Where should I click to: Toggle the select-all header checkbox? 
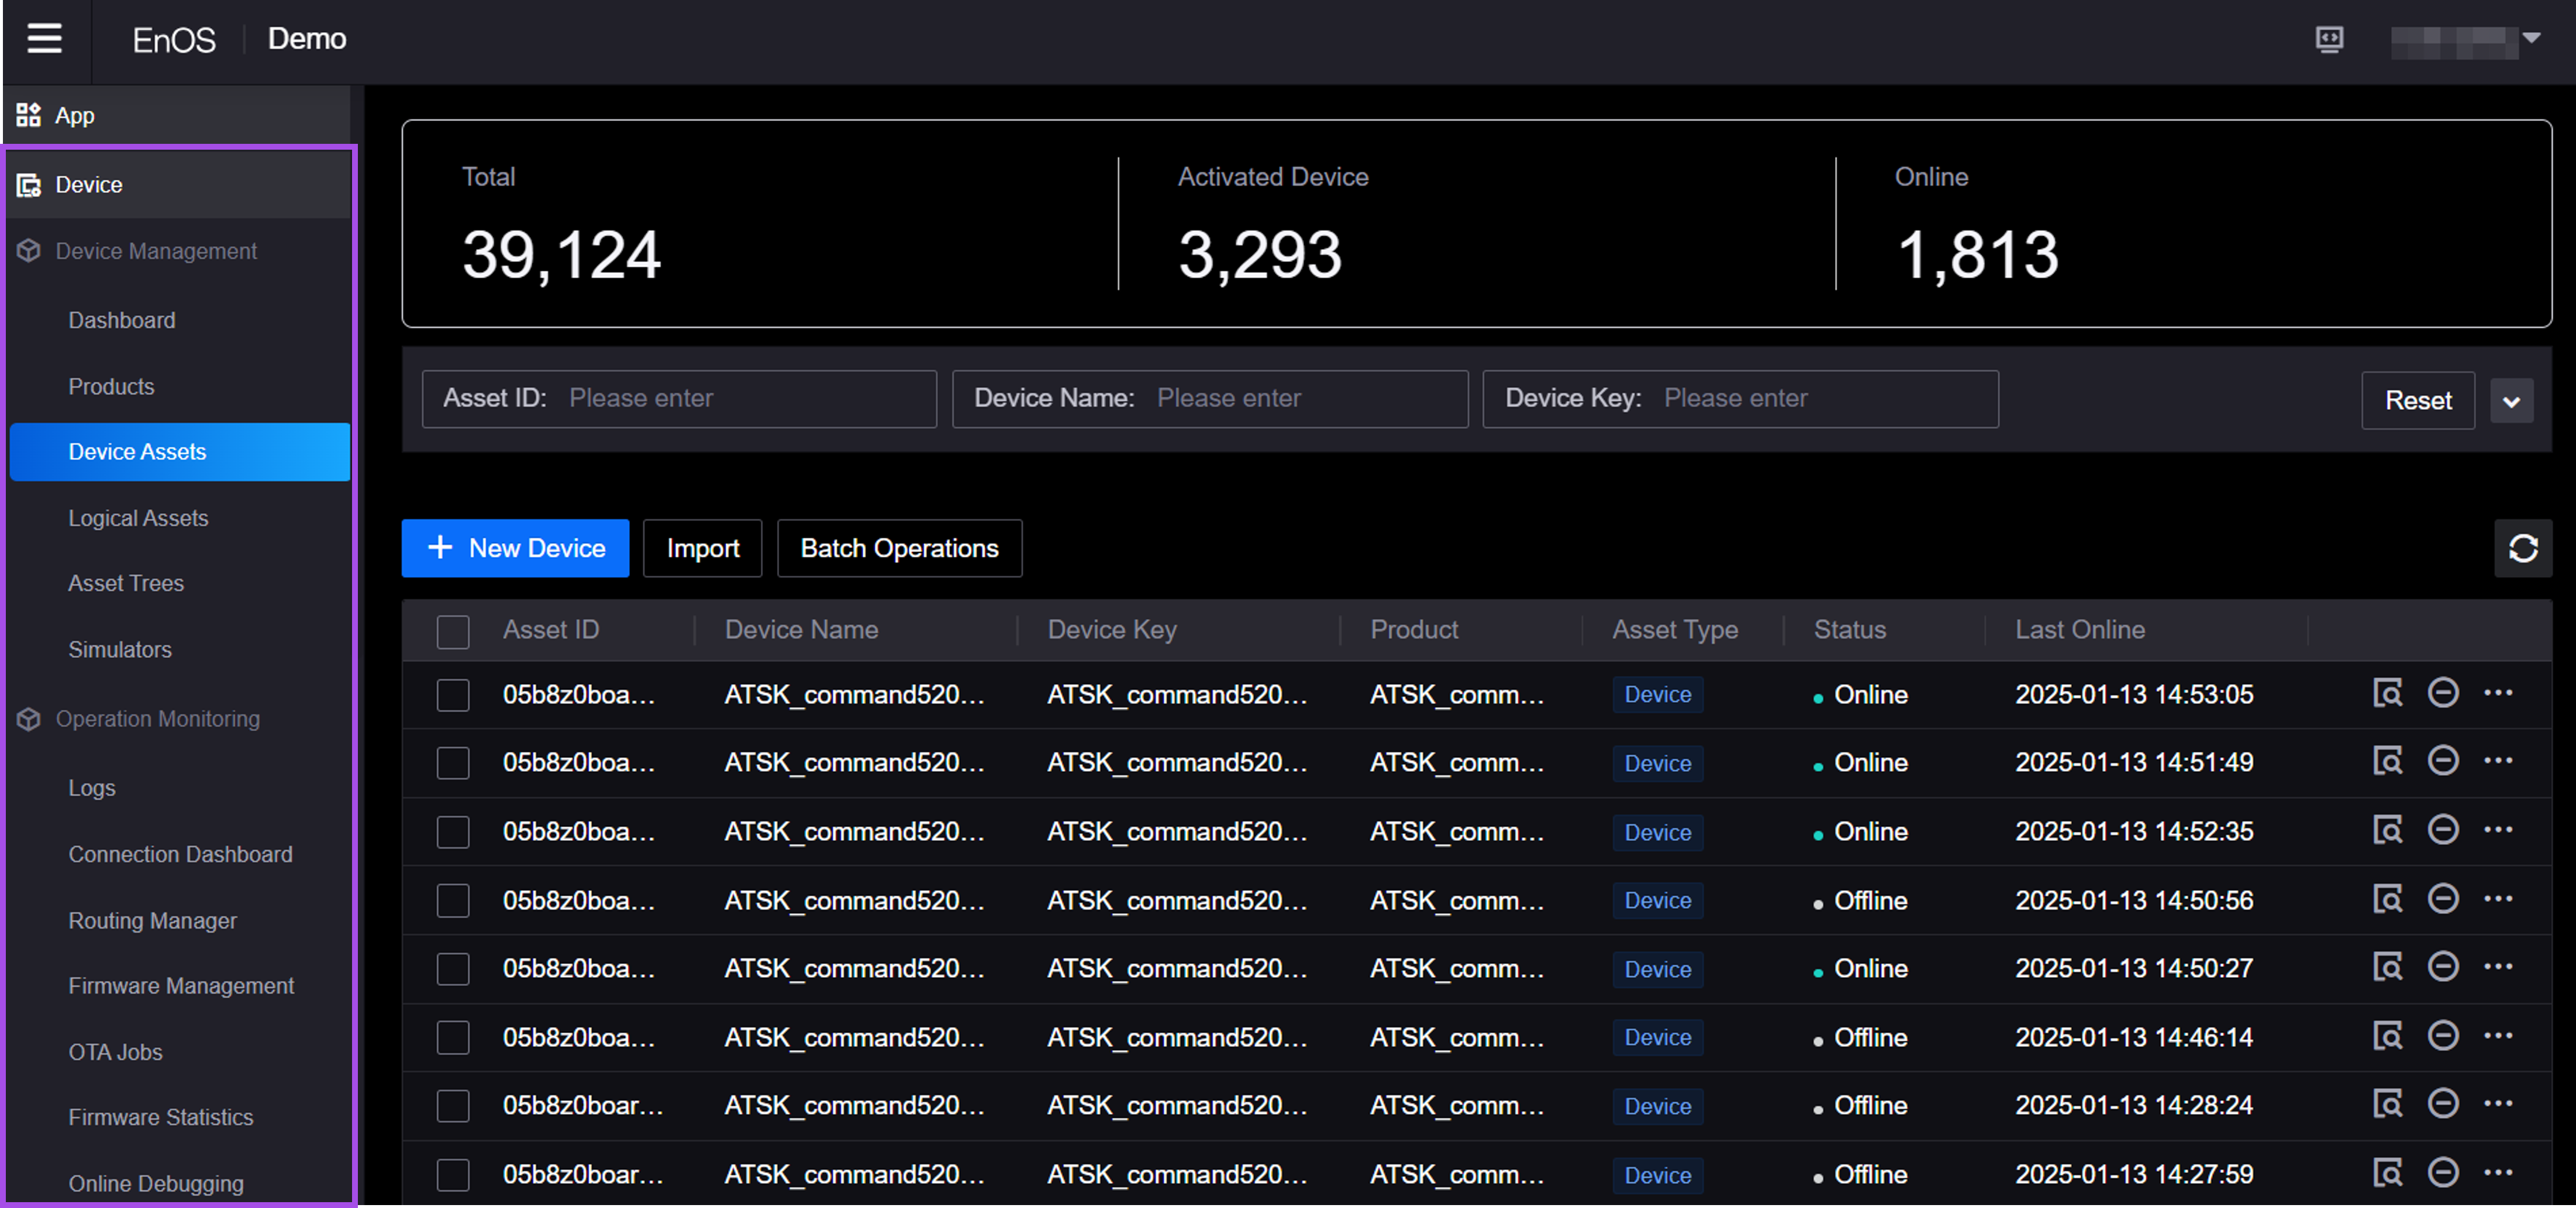click(453, 631)
